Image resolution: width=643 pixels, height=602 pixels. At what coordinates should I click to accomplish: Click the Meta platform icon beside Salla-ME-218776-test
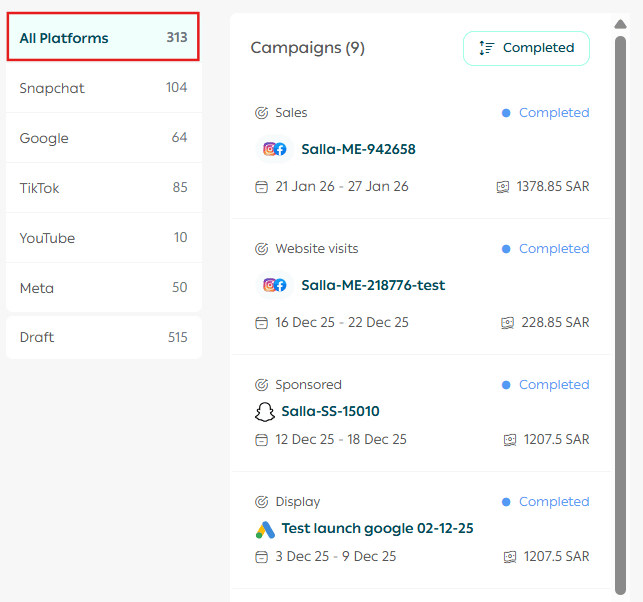275,285
